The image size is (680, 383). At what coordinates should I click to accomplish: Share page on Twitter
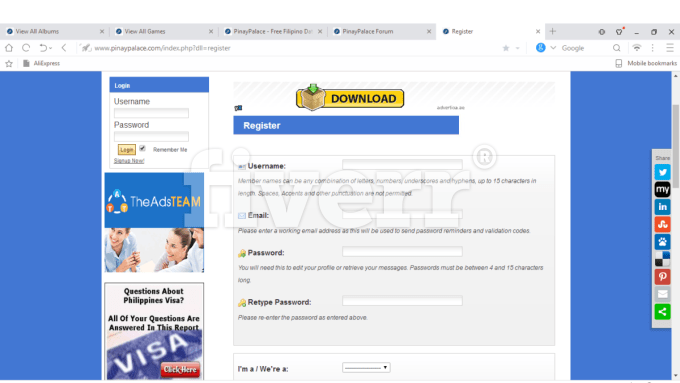point(662,172)
